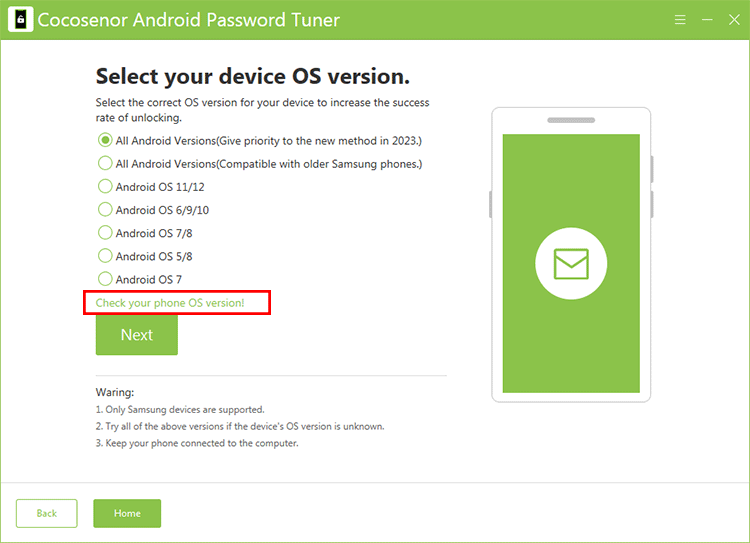
Task: Choose the option for older Samsung phones
Action: (105, 163)
